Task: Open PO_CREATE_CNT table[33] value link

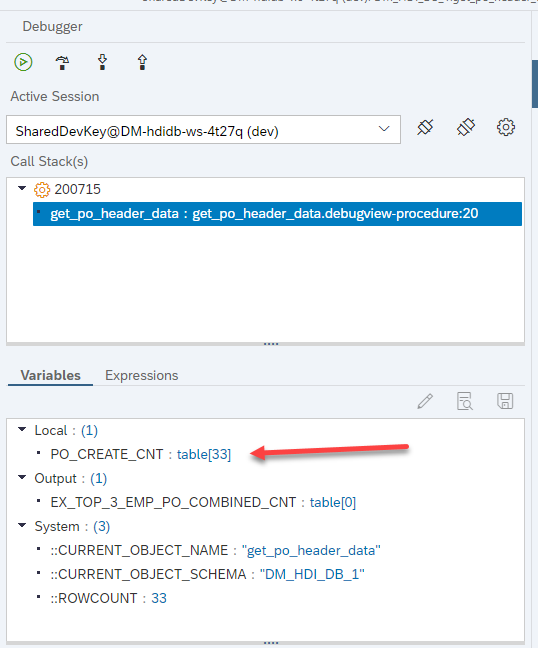Action: (204, 454)
